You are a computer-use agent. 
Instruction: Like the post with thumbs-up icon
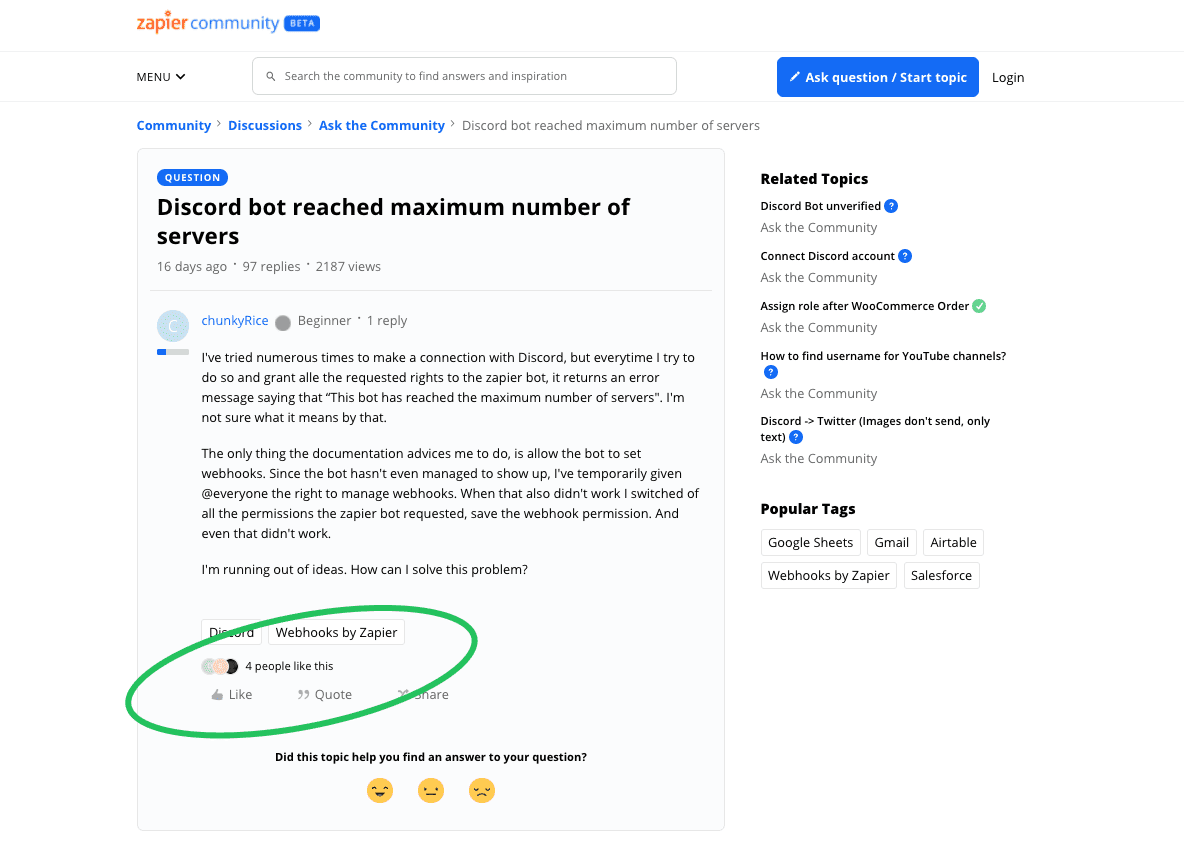(218, 695)
